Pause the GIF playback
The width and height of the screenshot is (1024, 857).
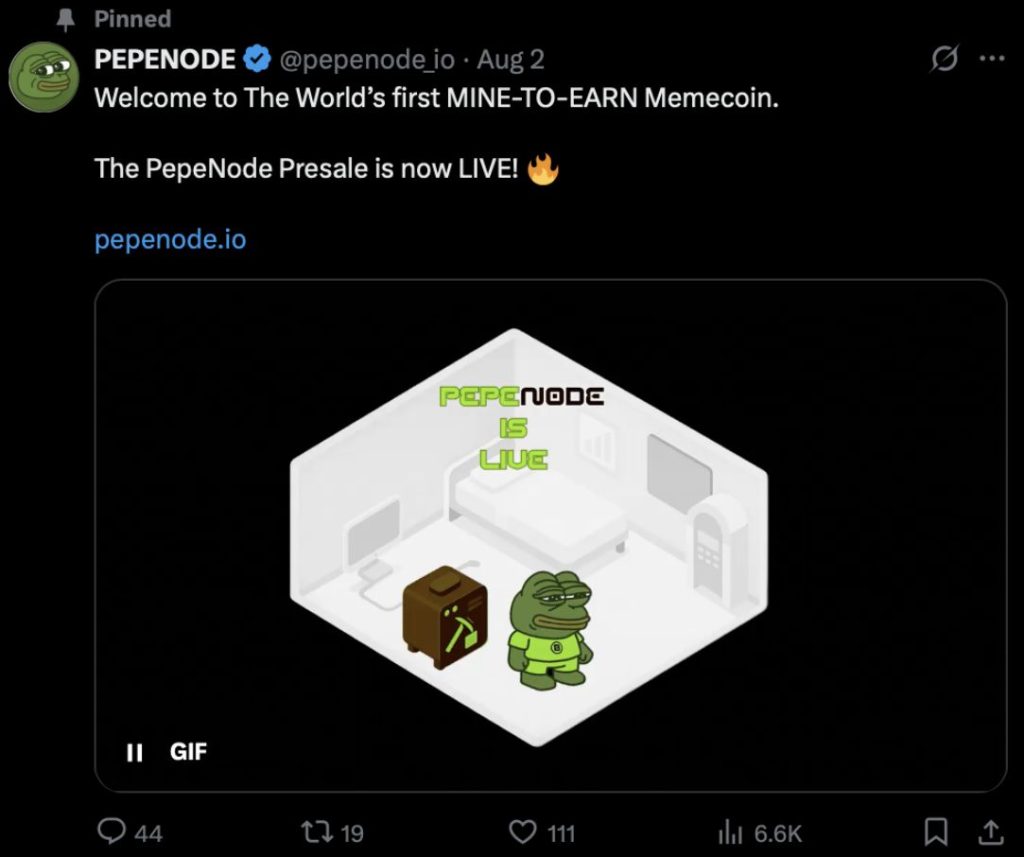click(134, 752)
